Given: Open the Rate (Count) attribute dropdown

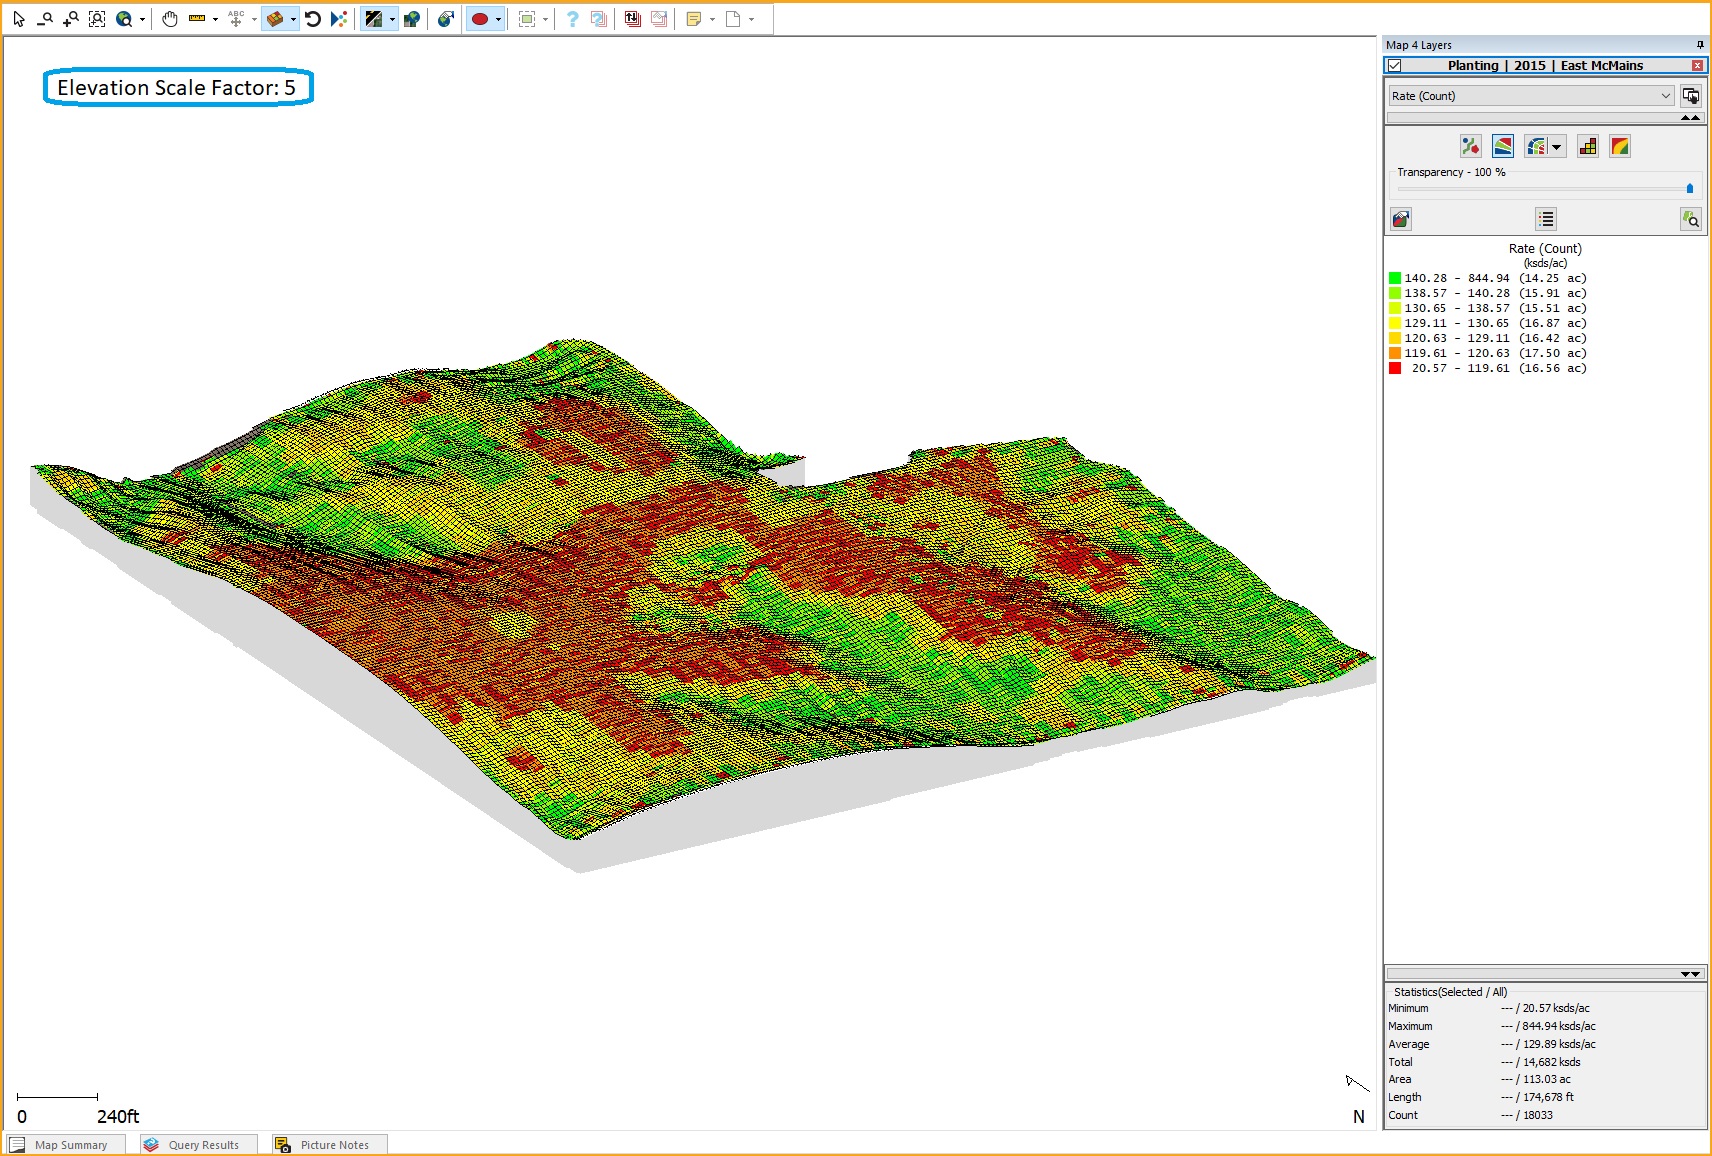Looking at the screenshot, I should point(1531,96).
